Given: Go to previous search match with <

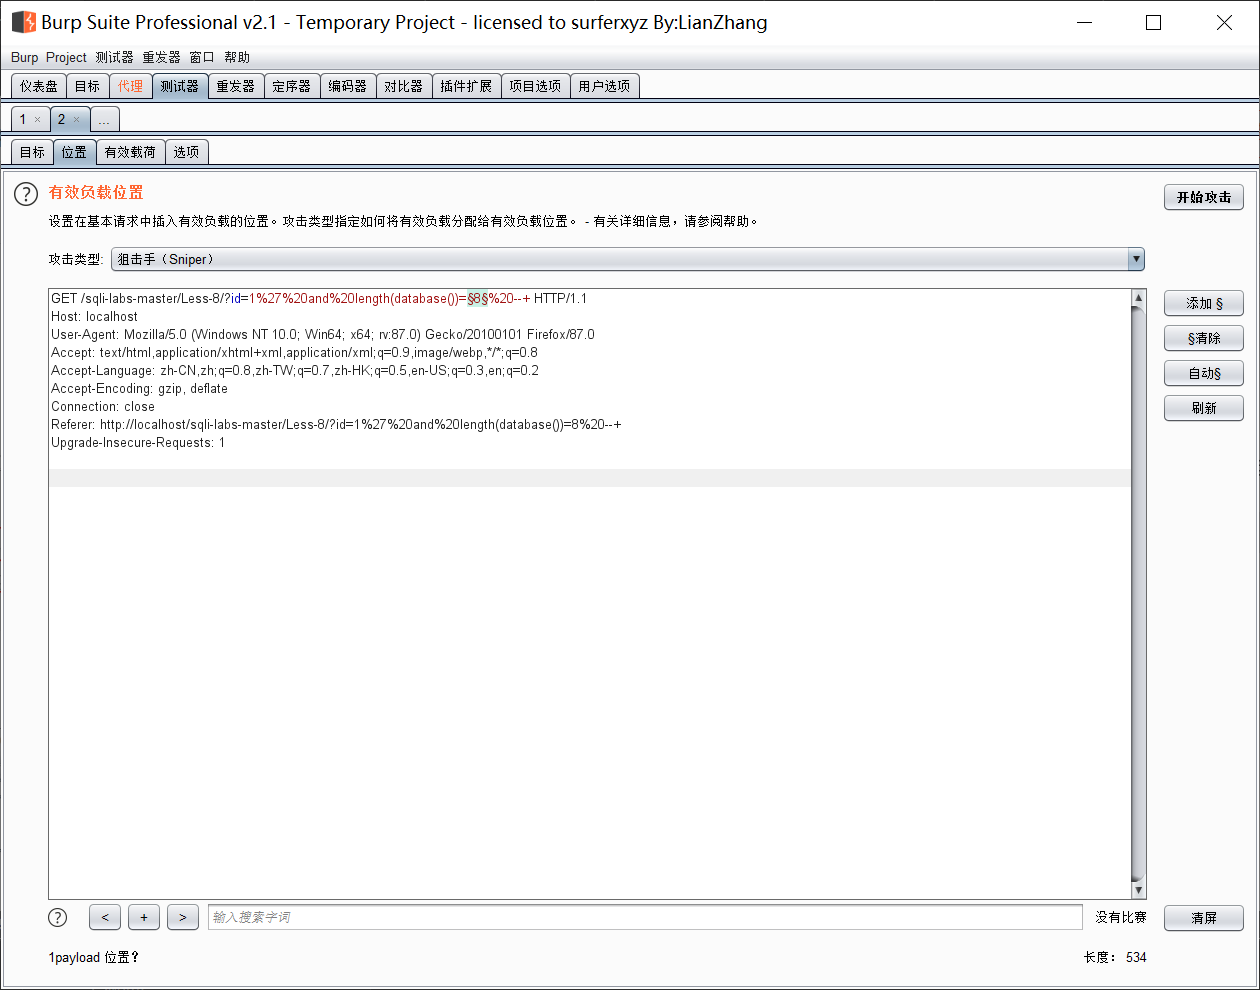Looking at the screenshot, I should click(x=105, y=917).
